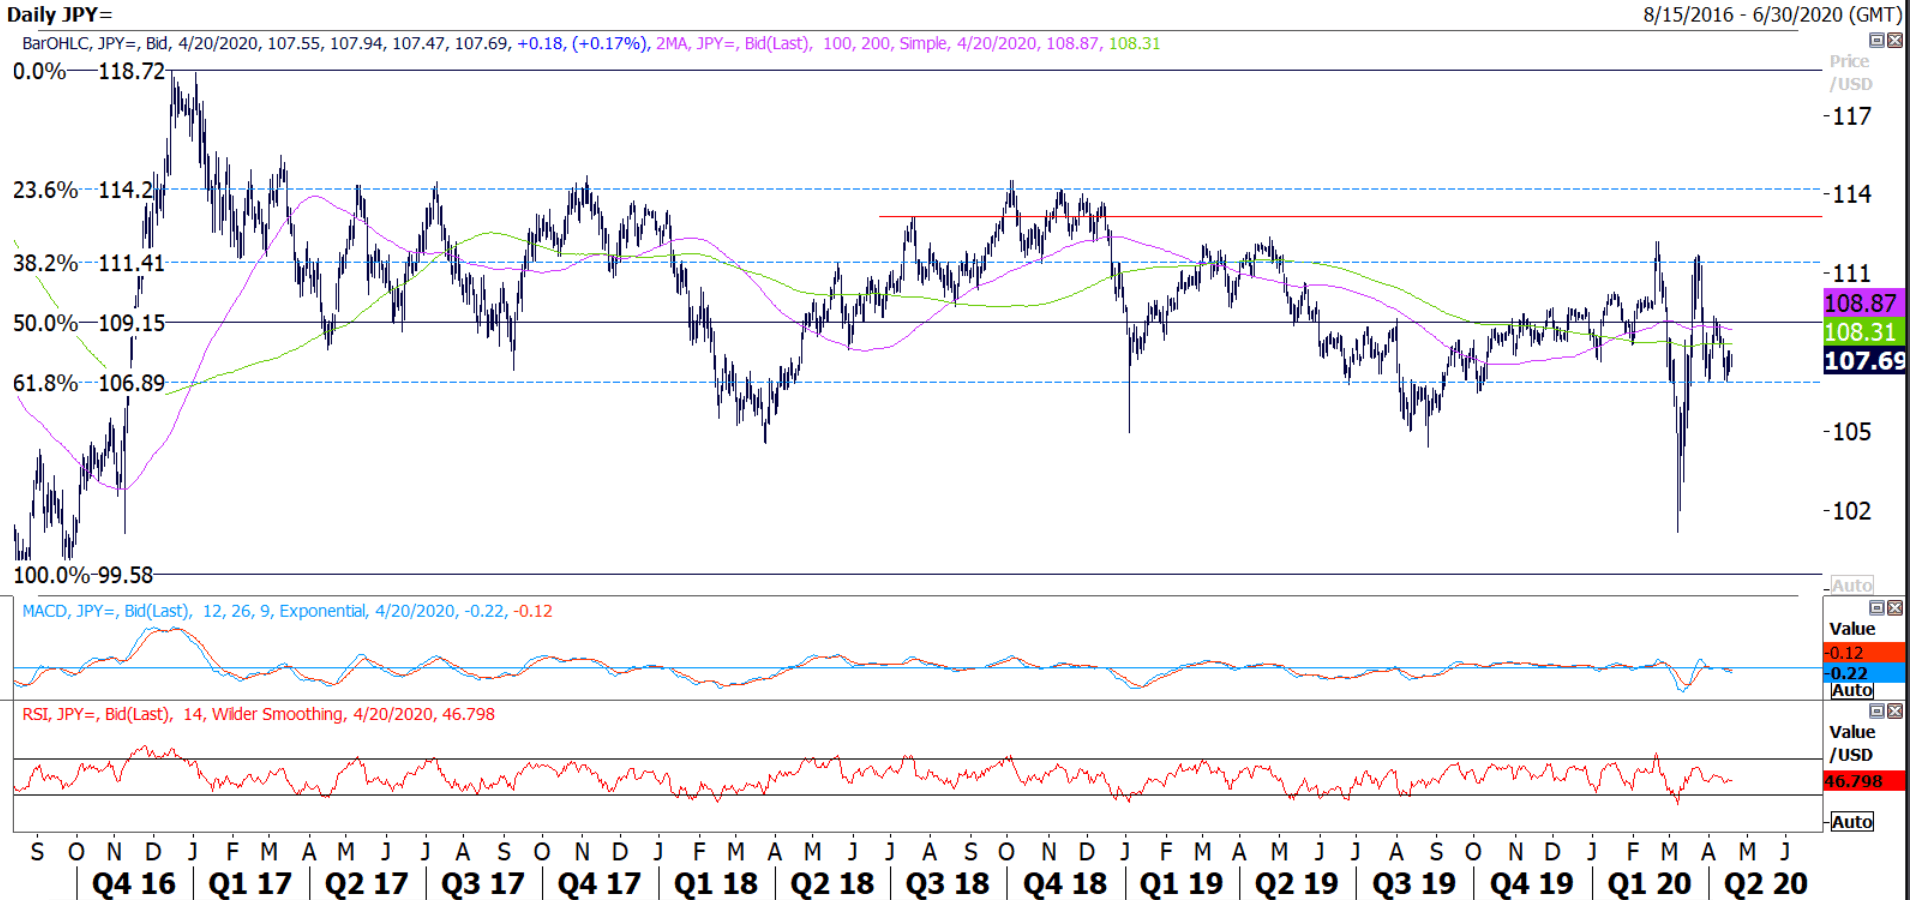This screenshot has width=1910, height=900.
Task: Close the RSI indicator pane
Action: point(1894,711)
